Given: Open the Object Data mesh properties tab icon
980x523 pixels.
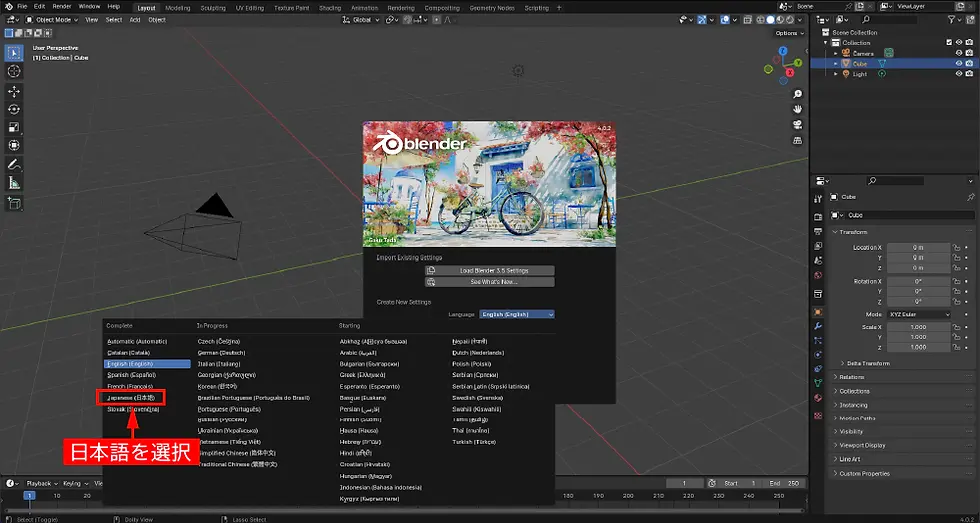Looking at the screenshot, I should tap(818, 383).
